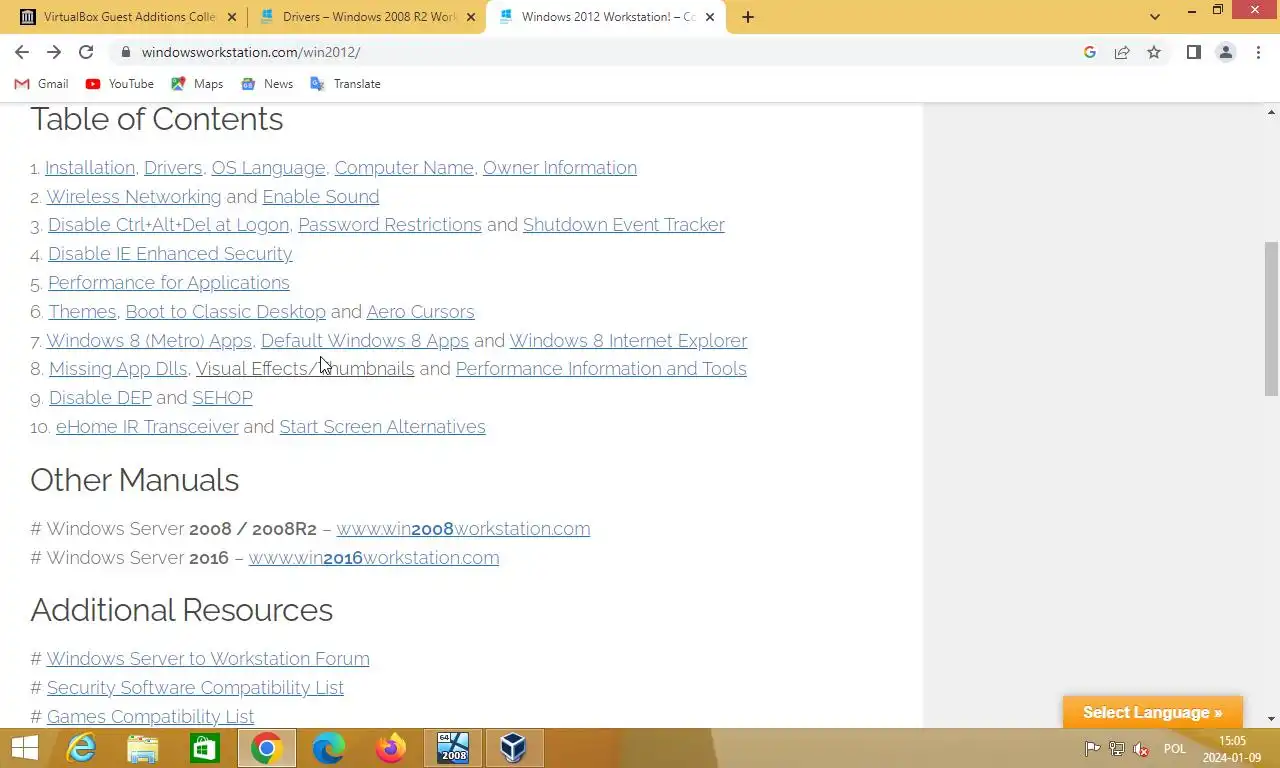Open Performance for Applications link
This screenshot has width=1280, height=768.
click(169, 283)
